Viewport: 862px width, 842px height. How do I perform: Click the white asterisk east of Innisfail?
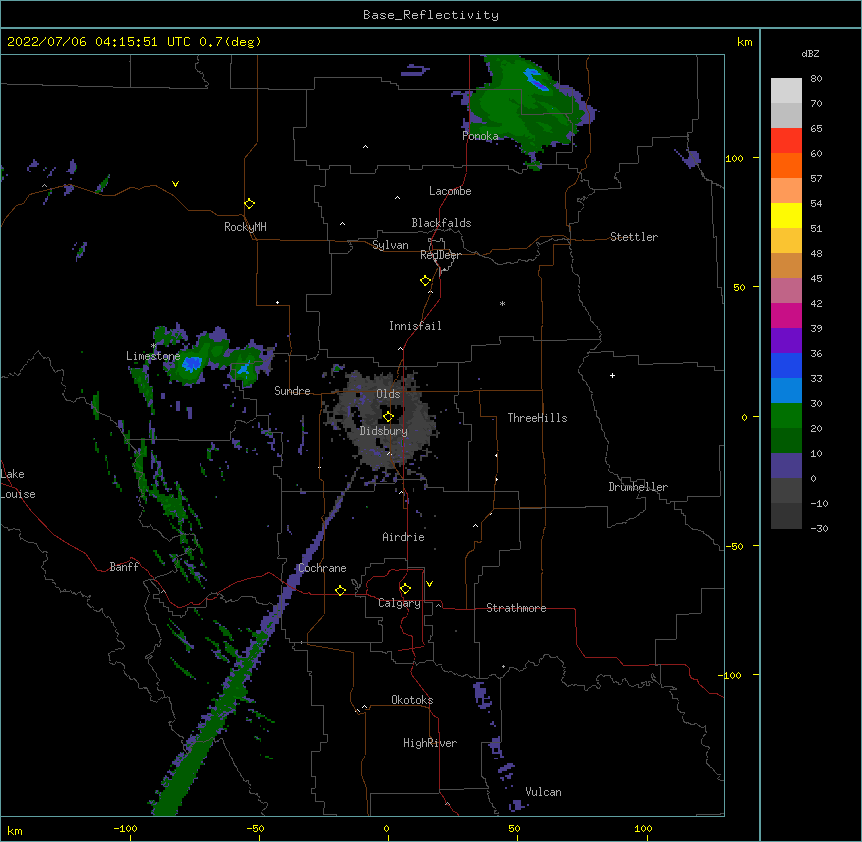[x=502, y=303]
